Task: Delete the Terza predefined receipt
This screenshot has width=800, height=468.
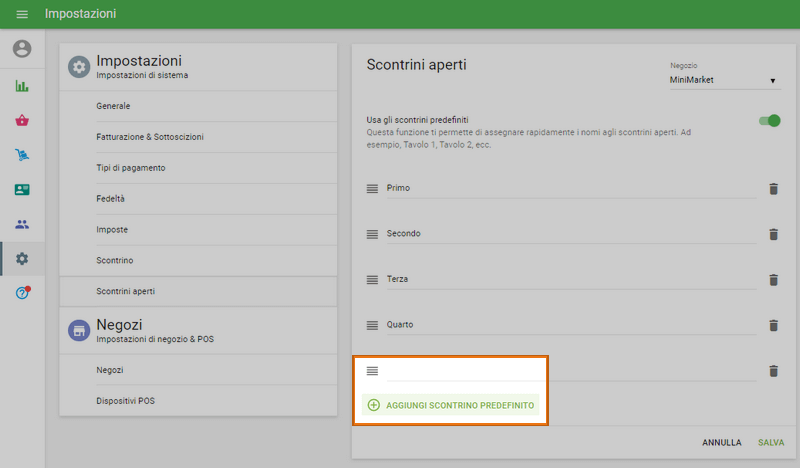Action: (x=773, y=280)
